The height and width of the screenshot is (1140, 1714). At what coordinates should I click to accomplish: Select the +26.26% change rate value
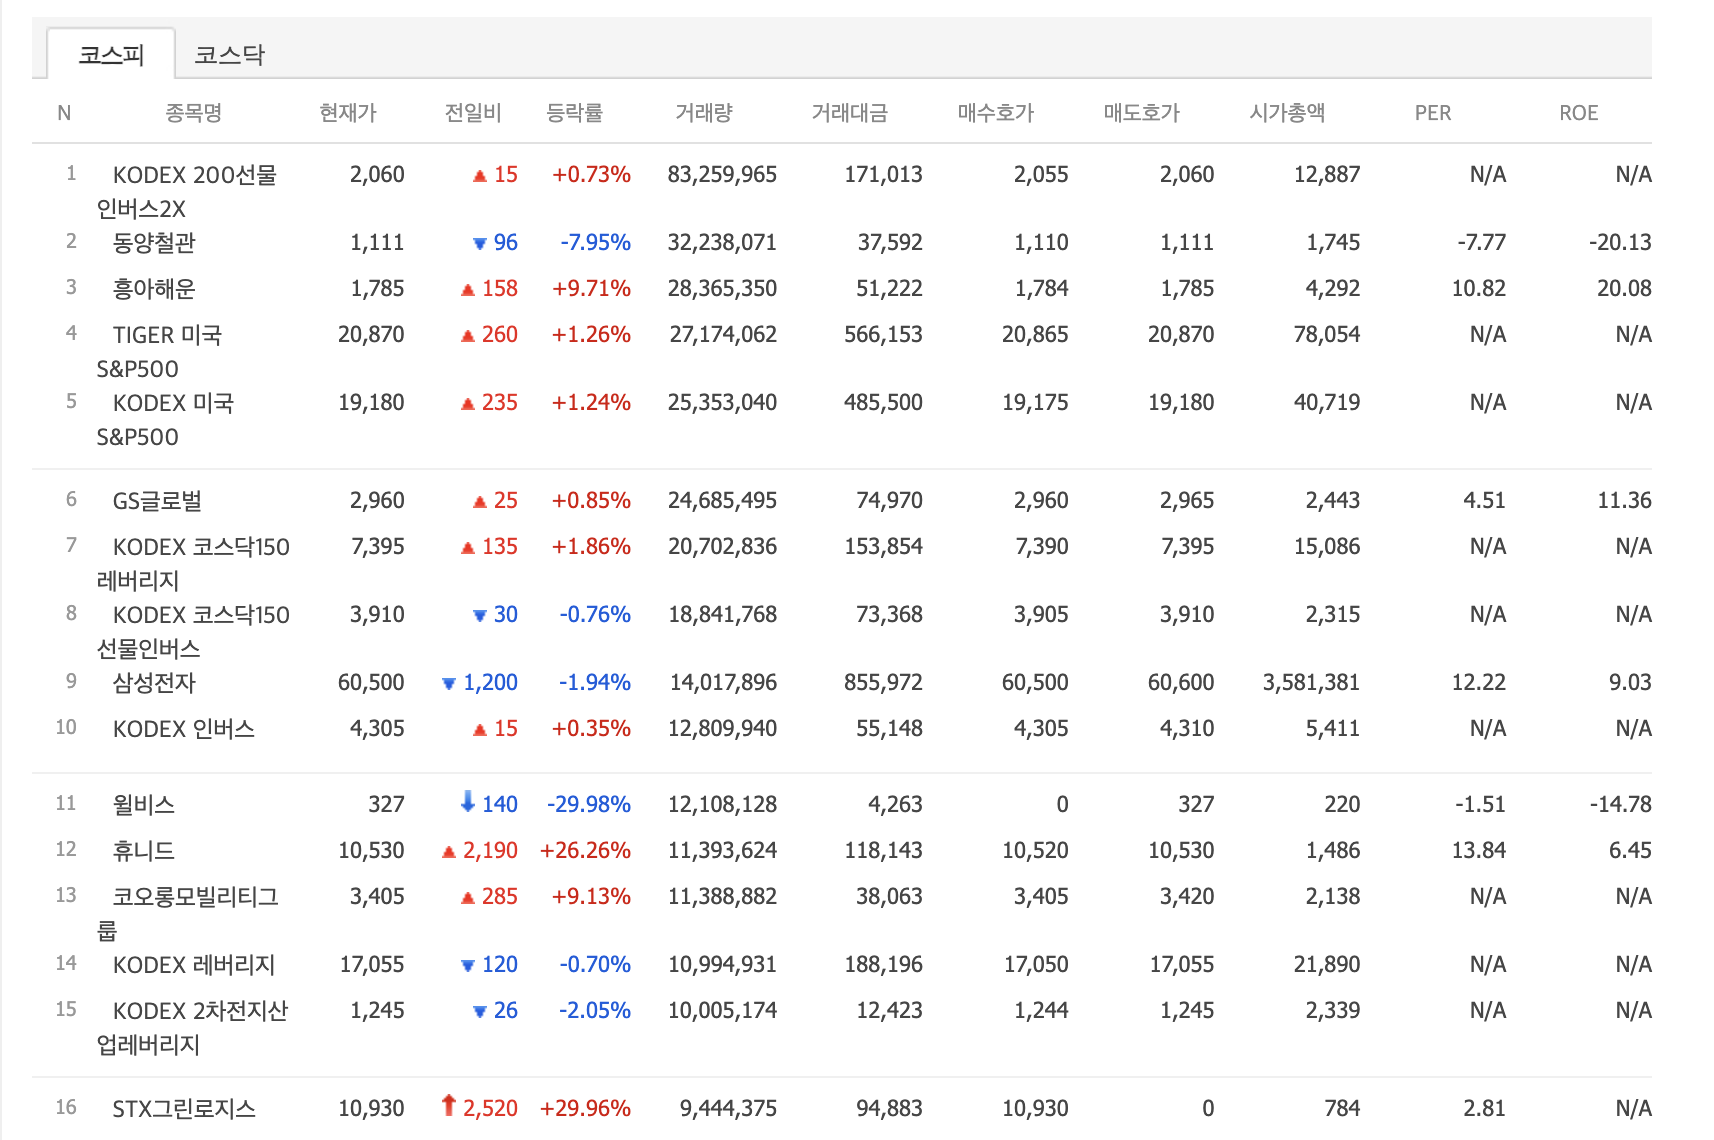click(x=585, y=850)
